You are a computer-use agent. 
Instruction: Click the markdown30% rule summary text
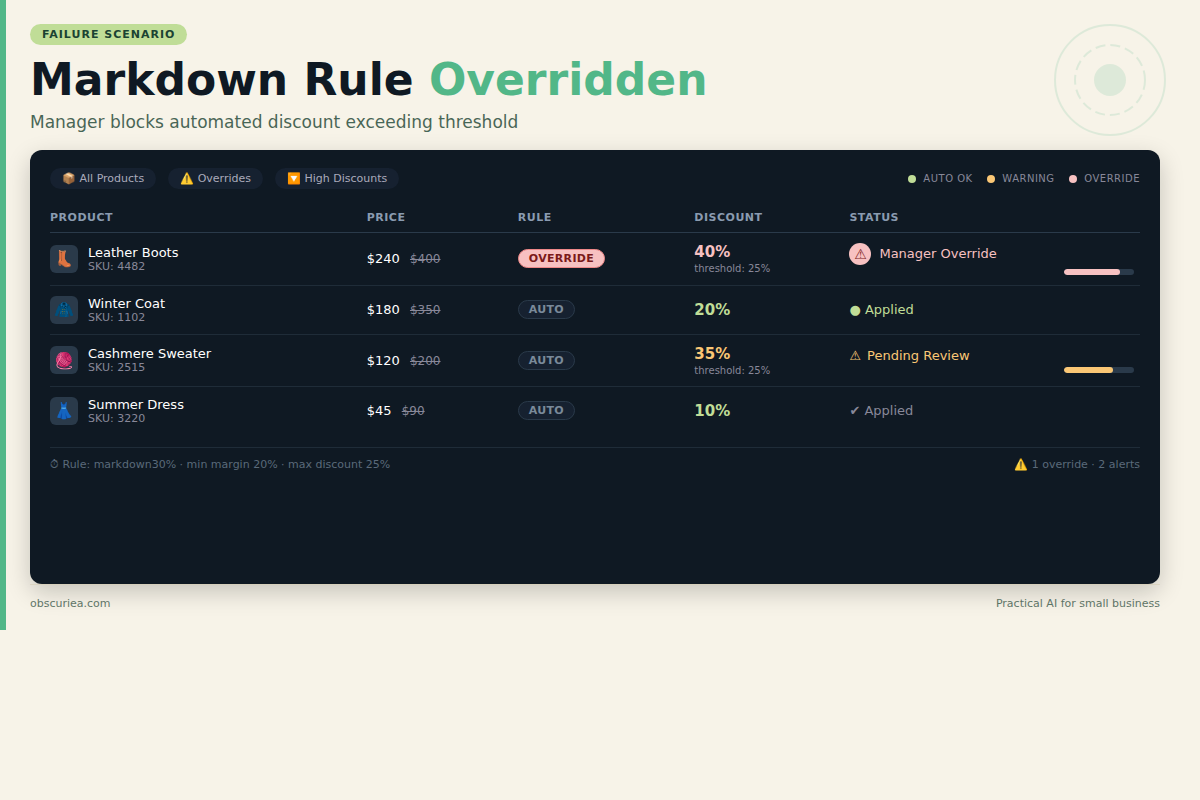226,464
